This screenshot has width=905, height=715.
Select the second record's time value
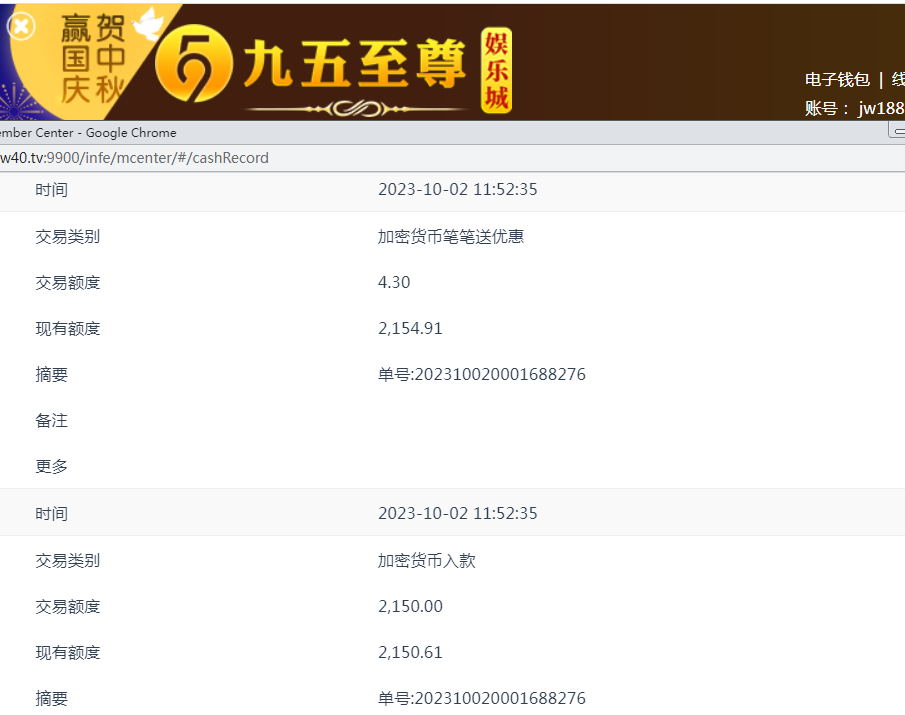tap(457, 514)
